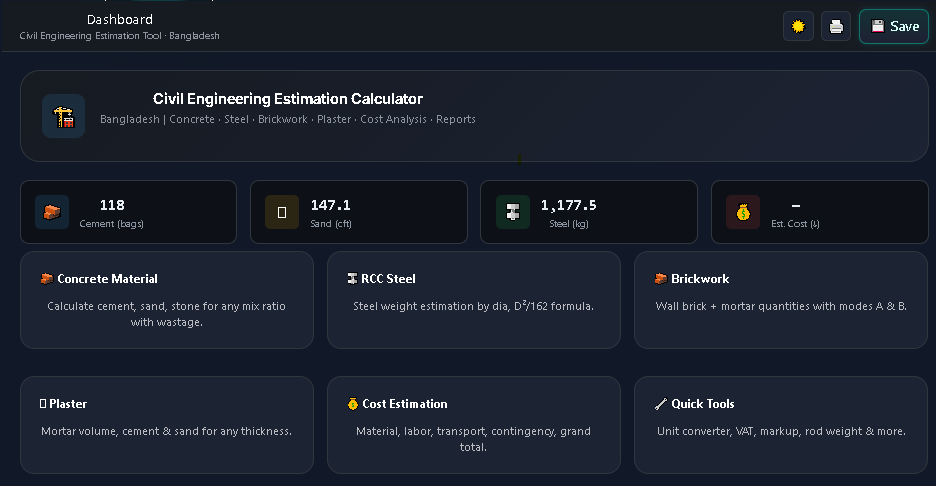Click the Cost Estimation money bag icon
Screen dimensions: 936x486
coord(353,404)
